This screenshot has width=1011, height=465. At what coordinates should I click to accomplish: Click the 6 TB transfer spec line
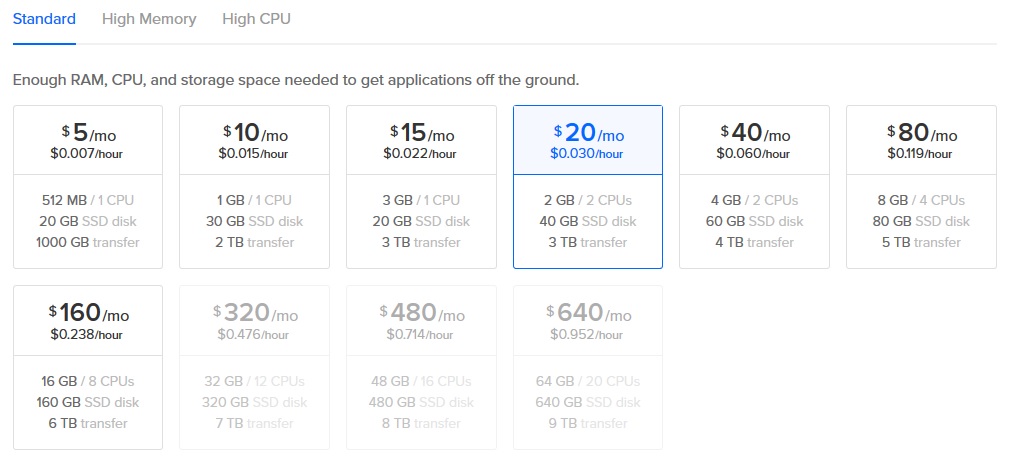(x=88, y=423)
